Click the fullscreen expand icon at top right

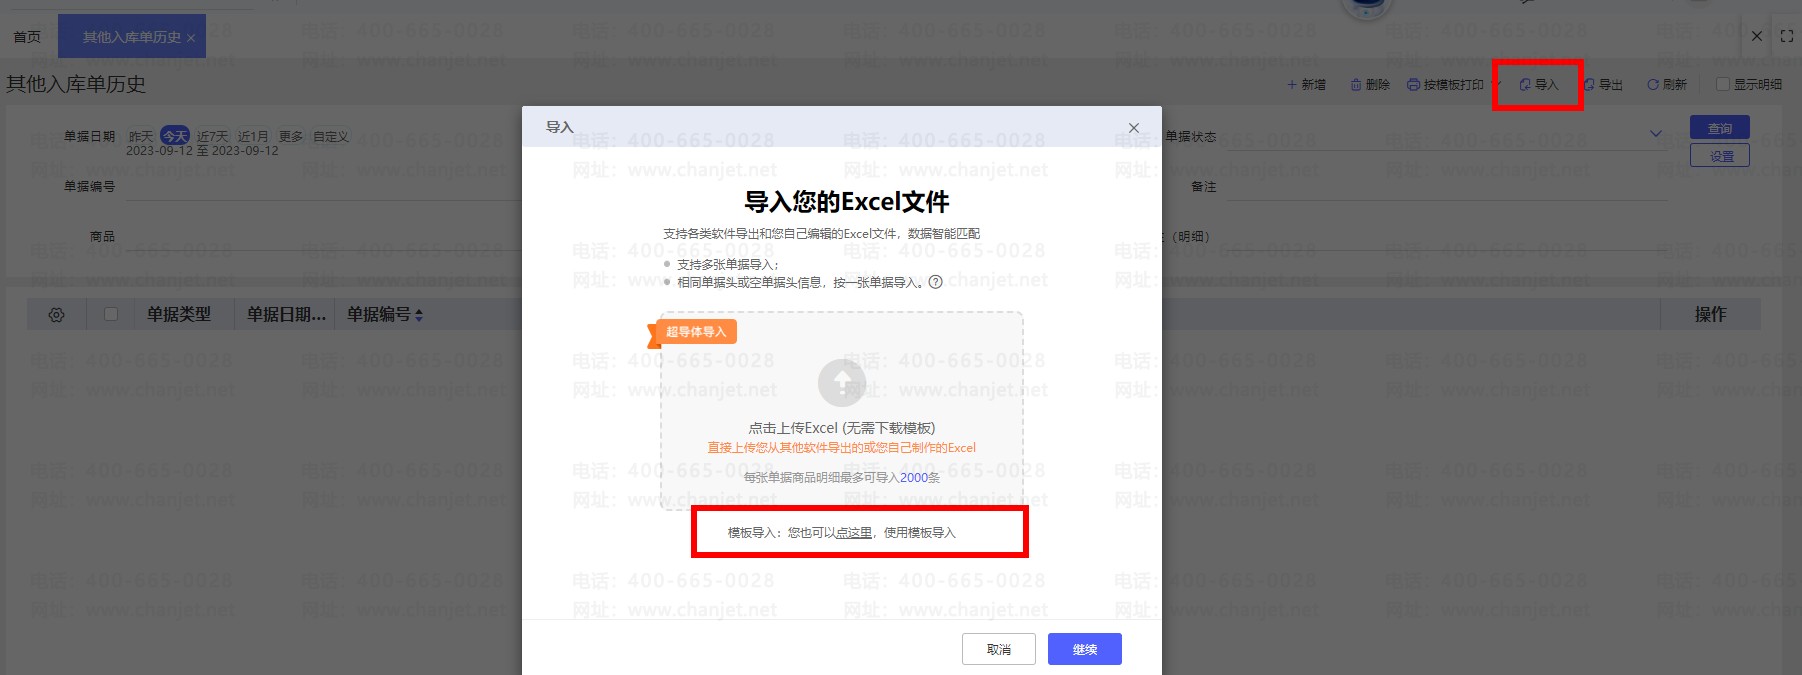(1787, 36)
